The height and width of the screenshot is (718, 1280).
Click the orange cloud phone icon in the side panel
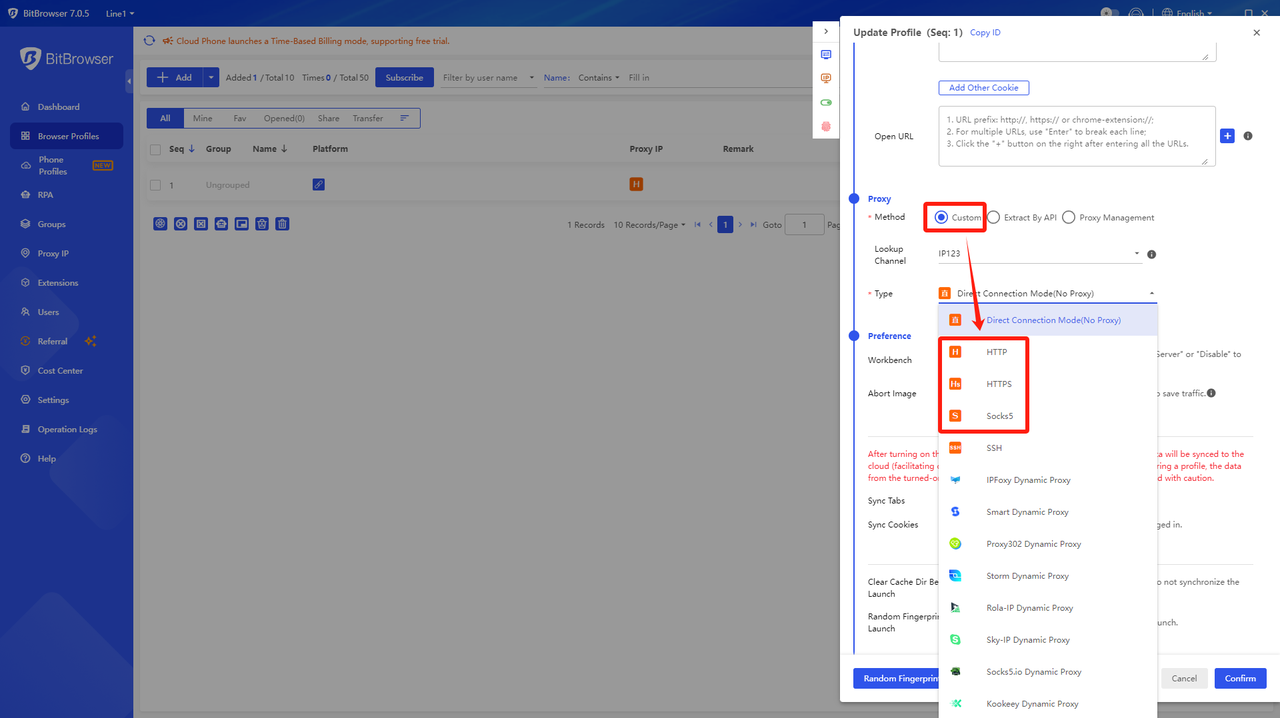tap(825, 77)
